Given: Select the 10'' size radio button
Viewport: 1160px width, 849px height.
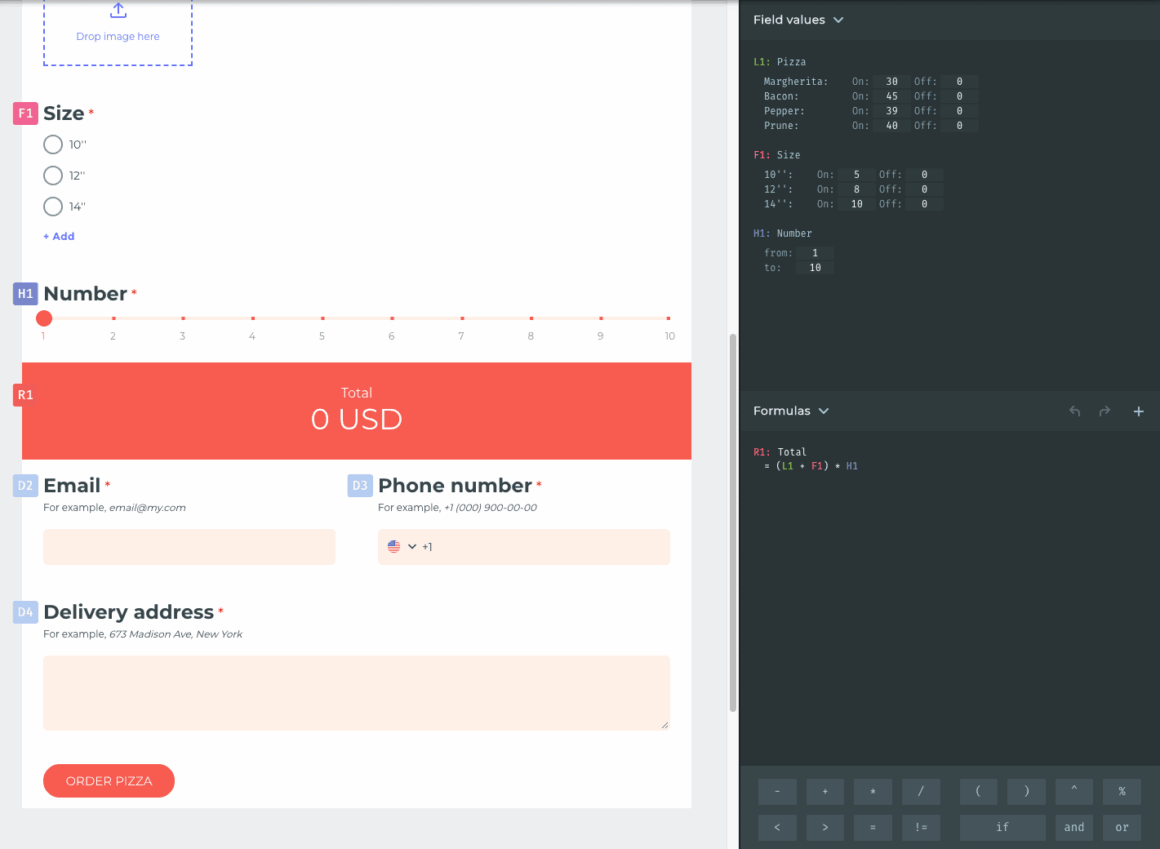Looking at the screenshot, I should tap(53, 145).
